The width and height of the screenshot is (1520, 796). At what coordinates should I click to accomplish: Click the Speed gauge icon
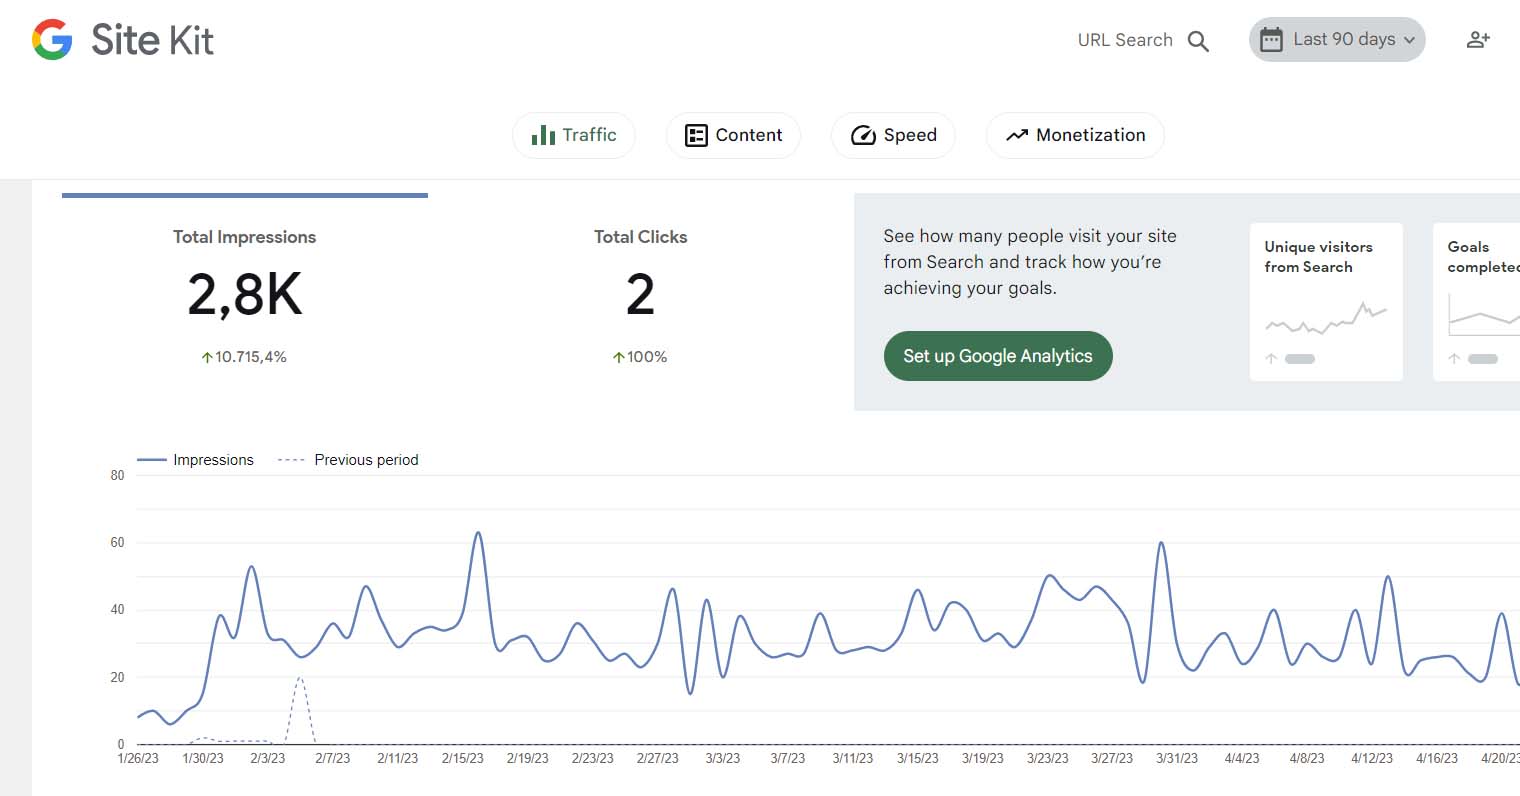click(863, 135)
